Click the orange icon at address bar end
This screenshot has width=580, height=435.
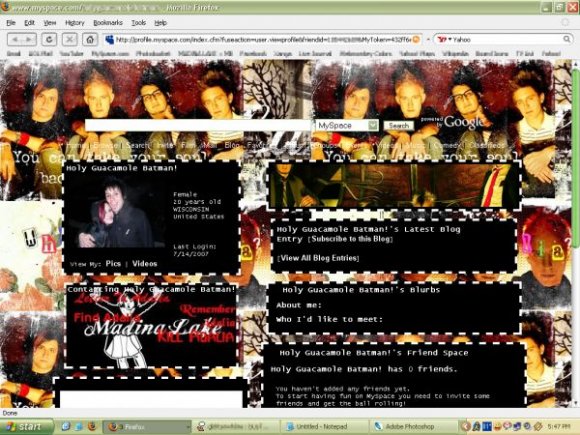pyautogui.click(x=416, y=39)
